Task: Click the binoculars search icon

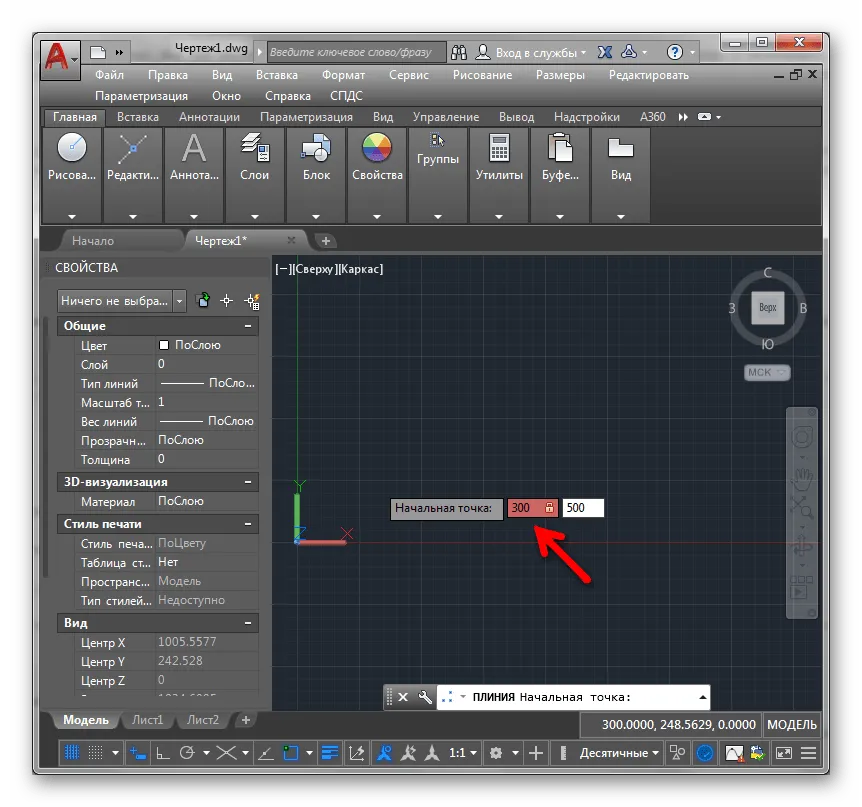Action: tap(458, 52)
